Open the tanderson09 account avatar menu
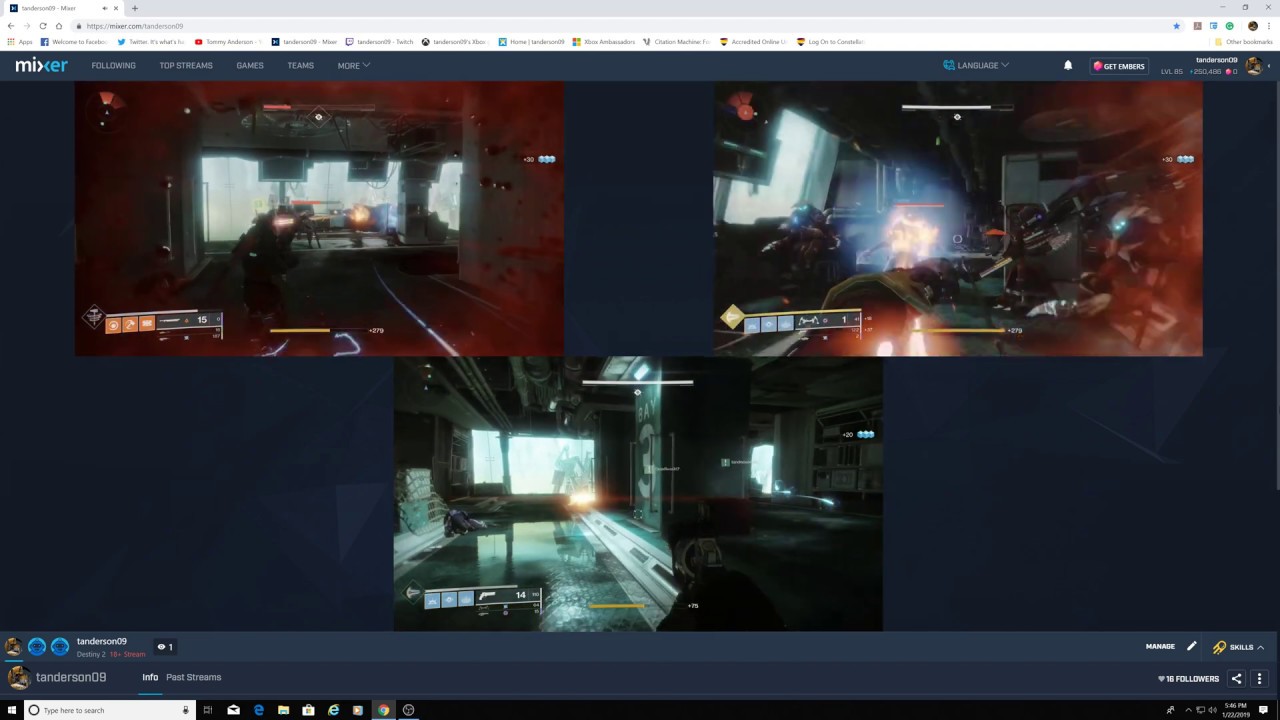The width and height of the screenshot is (1280, 720). click(x=1253, y=66)
